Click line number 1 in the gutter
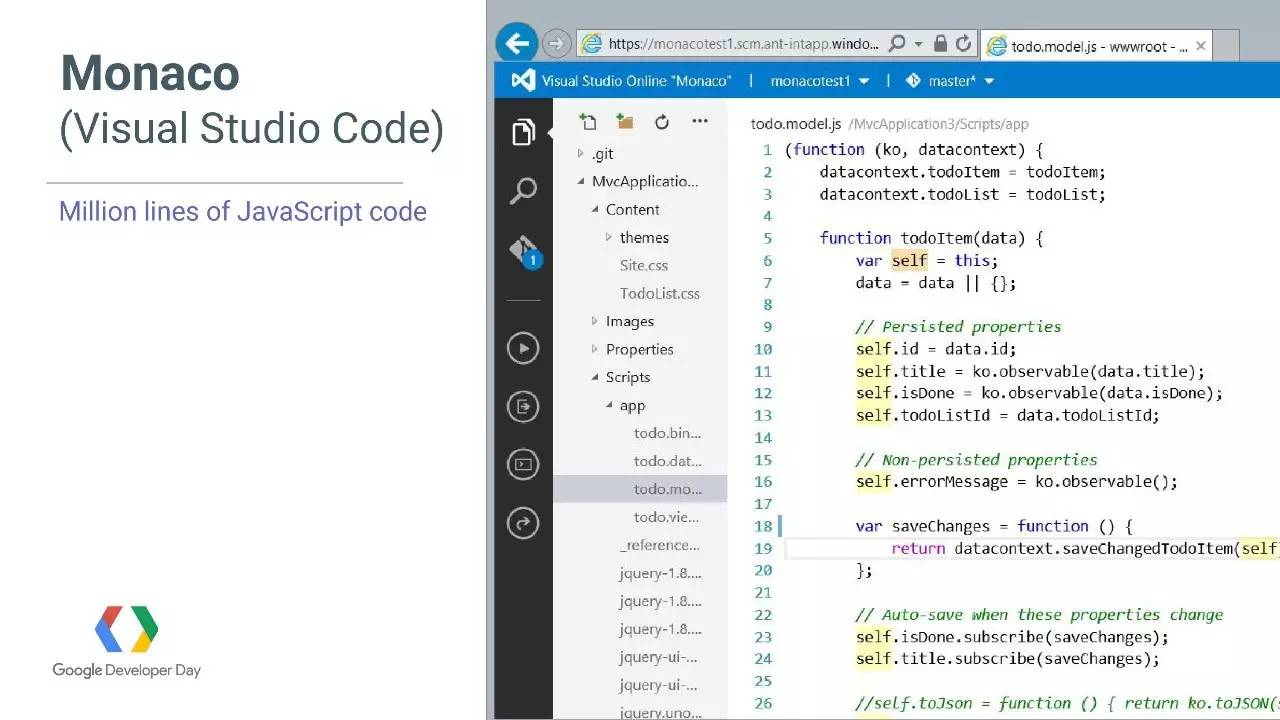Screen dimensions: 1280x720 [x=767, y=150]
